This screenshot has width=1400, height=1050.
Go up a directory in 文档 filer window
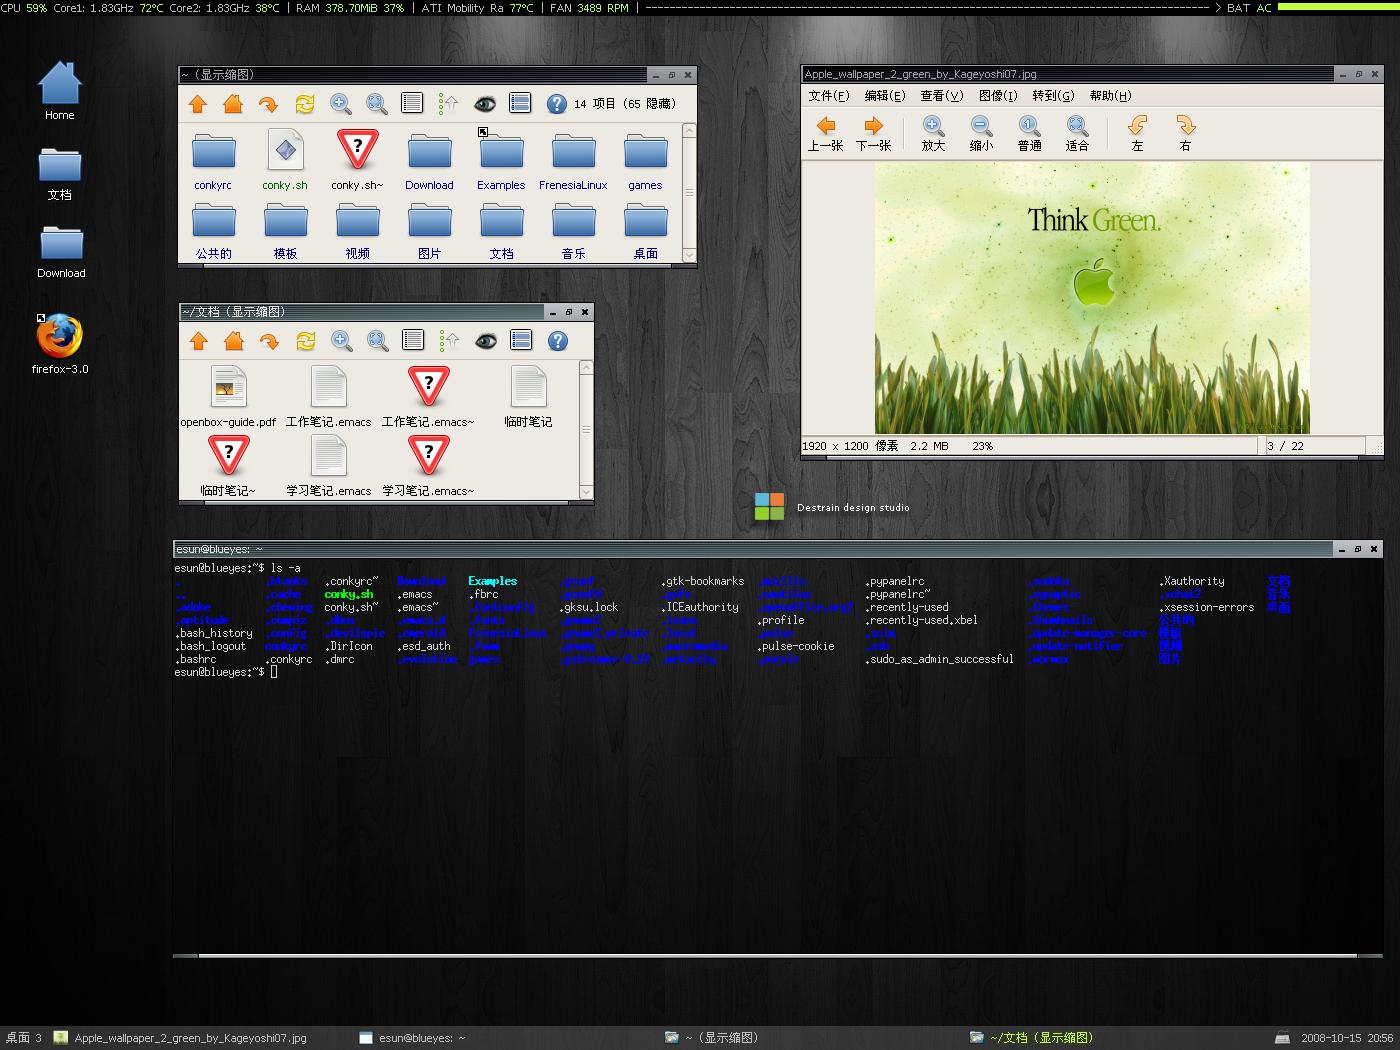click(x=199, y=341)
